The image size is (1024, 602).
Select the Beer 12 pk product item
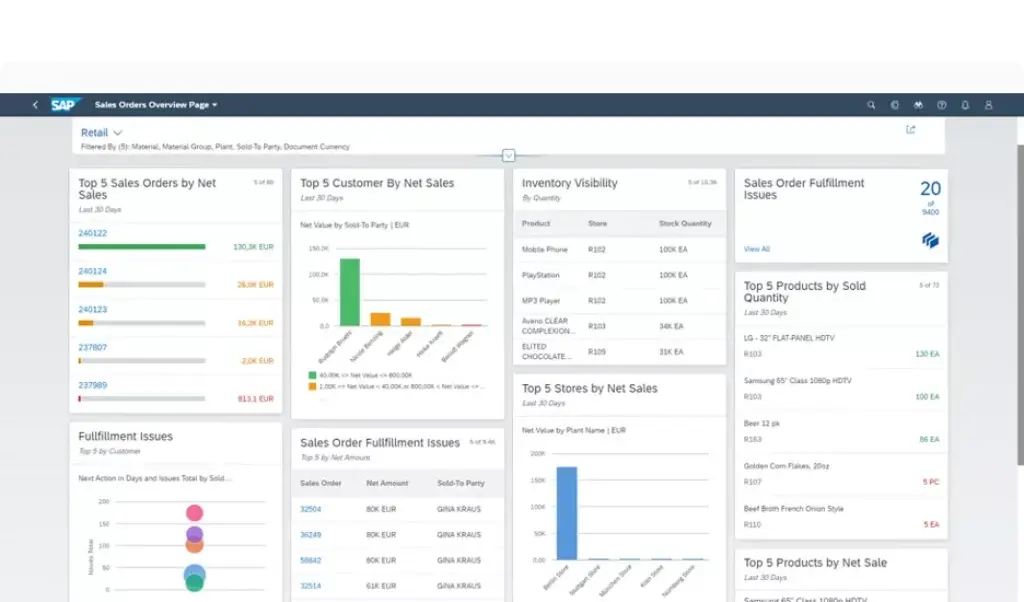(x=841, y=431)
